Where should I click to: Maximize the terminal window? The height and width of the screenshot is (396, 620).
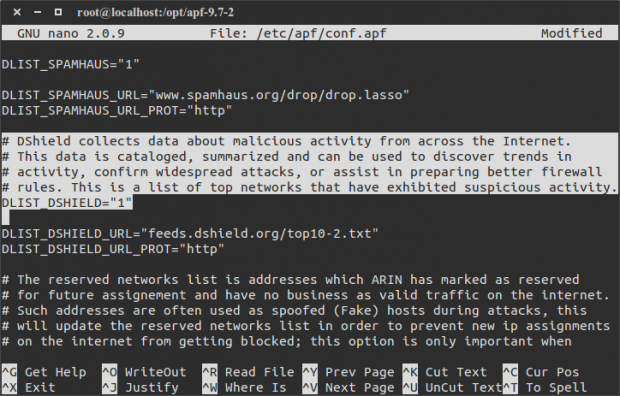pos(58,12)
